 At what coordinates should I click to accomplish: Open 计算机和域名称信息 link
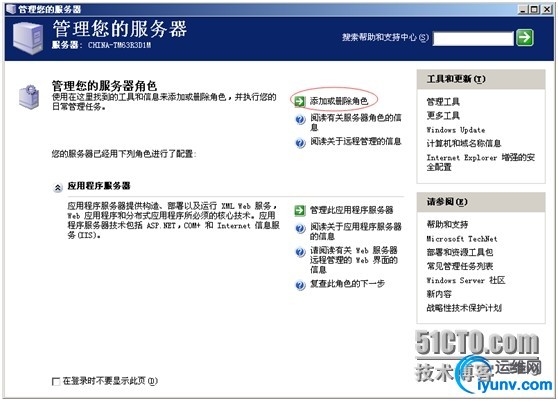pyautogui.click(x=464, y=143)
